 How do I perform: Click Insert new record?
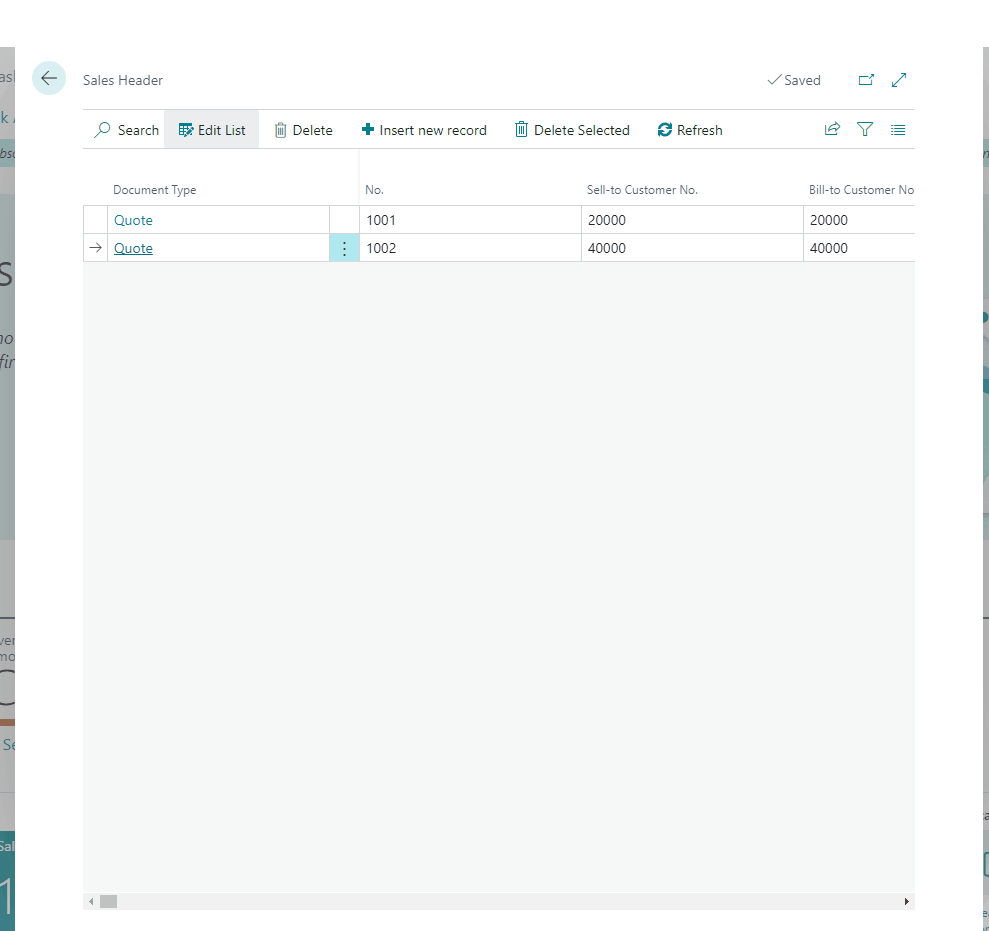point(424,130)
